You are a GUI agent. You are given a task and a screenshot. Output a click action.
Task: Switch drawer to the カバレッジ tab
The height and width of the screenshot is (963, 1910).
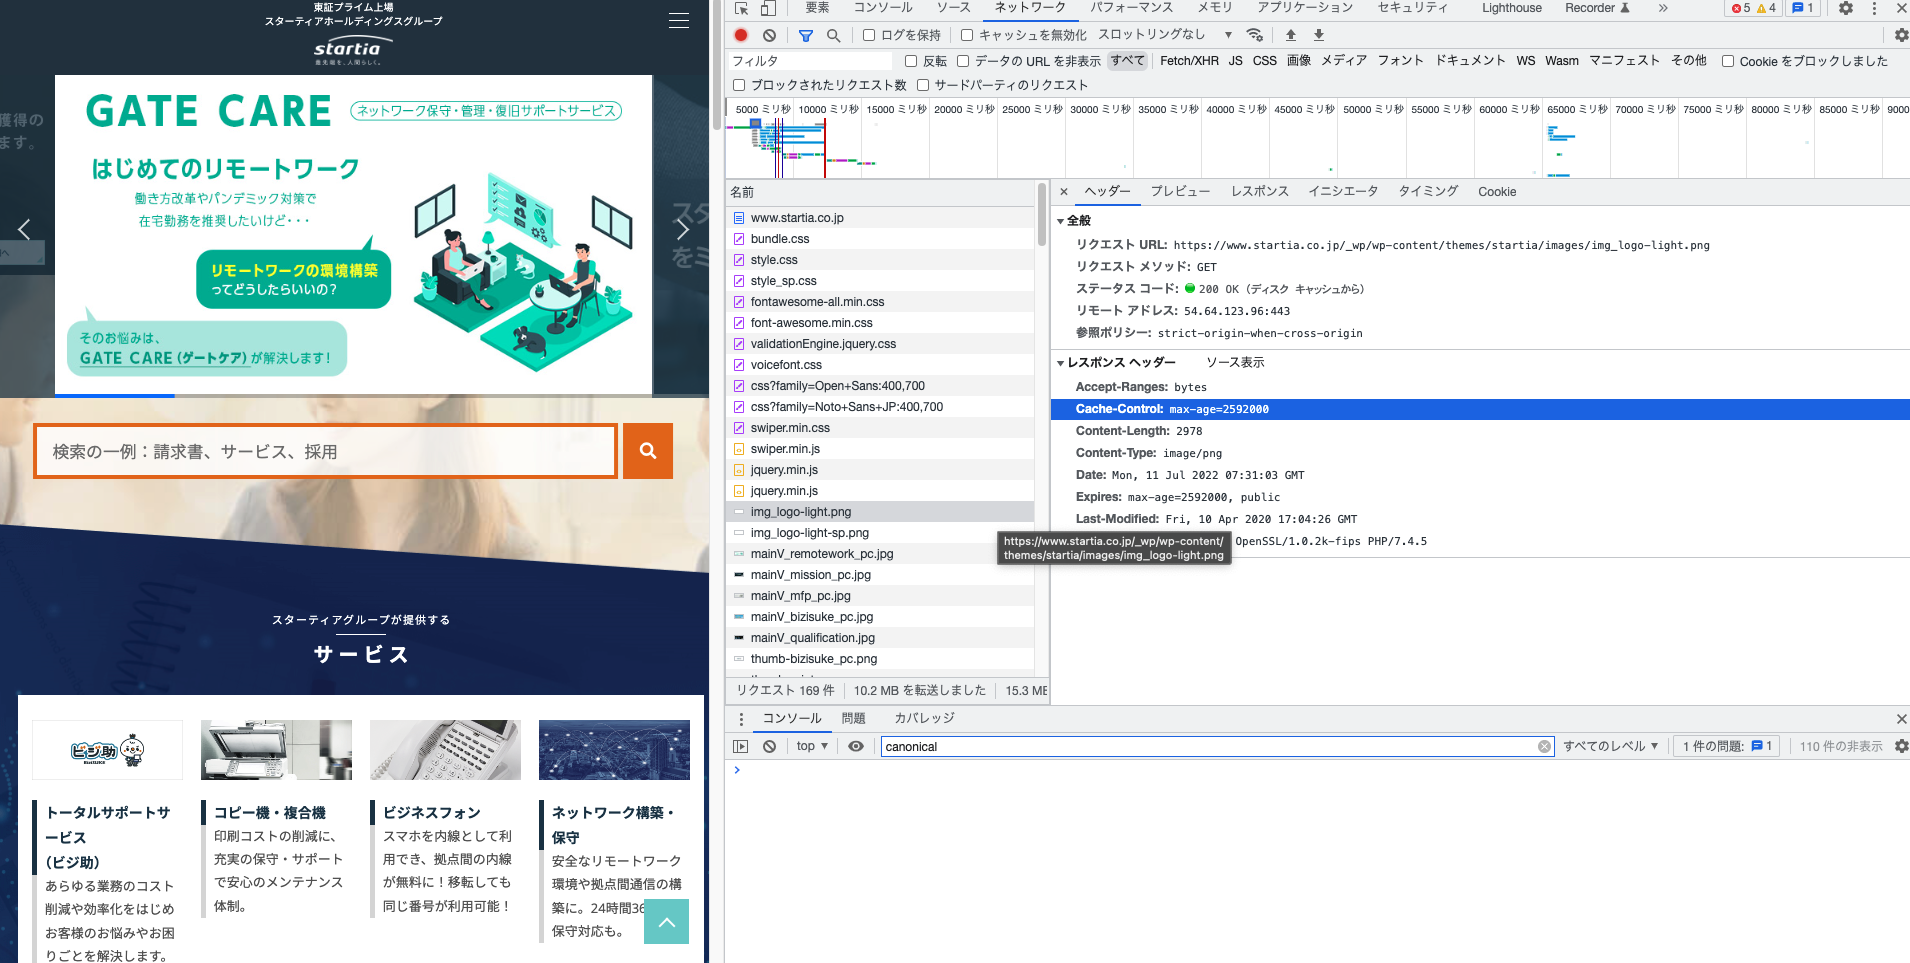pos(924,719)
